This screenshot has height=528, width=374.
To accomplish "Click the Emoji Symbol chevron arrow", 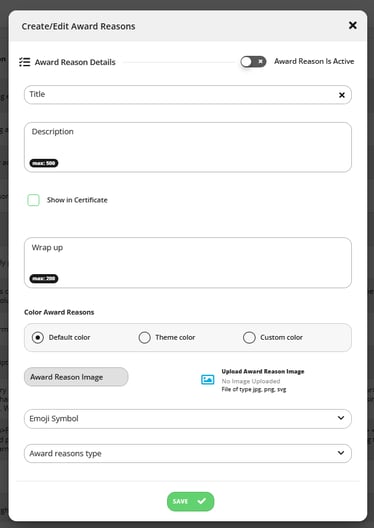I will (x=341, y=418).
